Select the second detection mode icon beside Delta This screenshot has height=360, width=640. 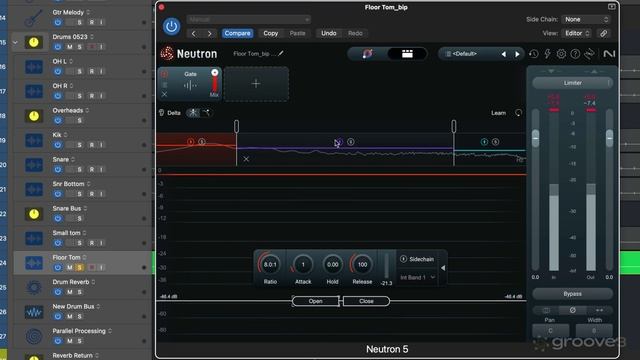click(207, 113)
